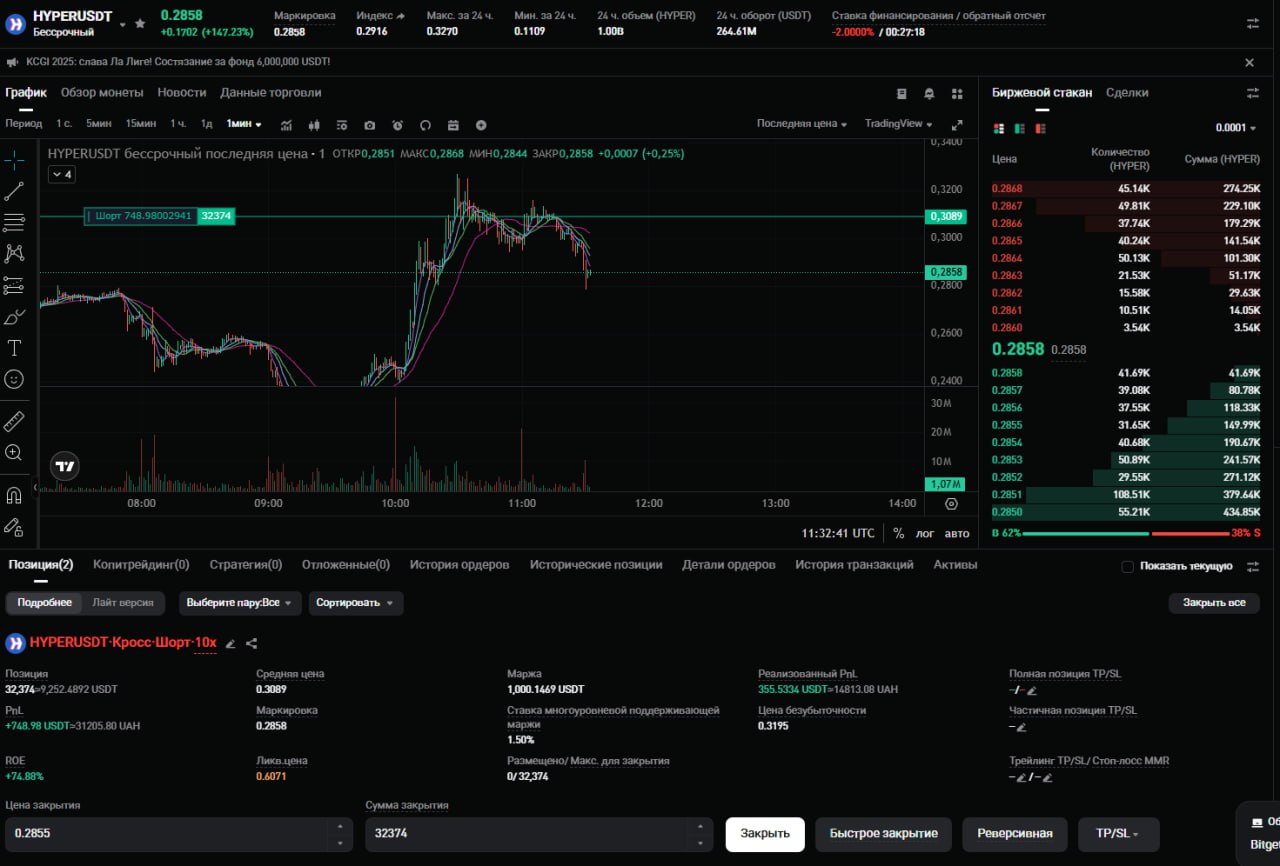Click the Сумма закрытия input field
1280x866 pixels.
click(539, 833)
